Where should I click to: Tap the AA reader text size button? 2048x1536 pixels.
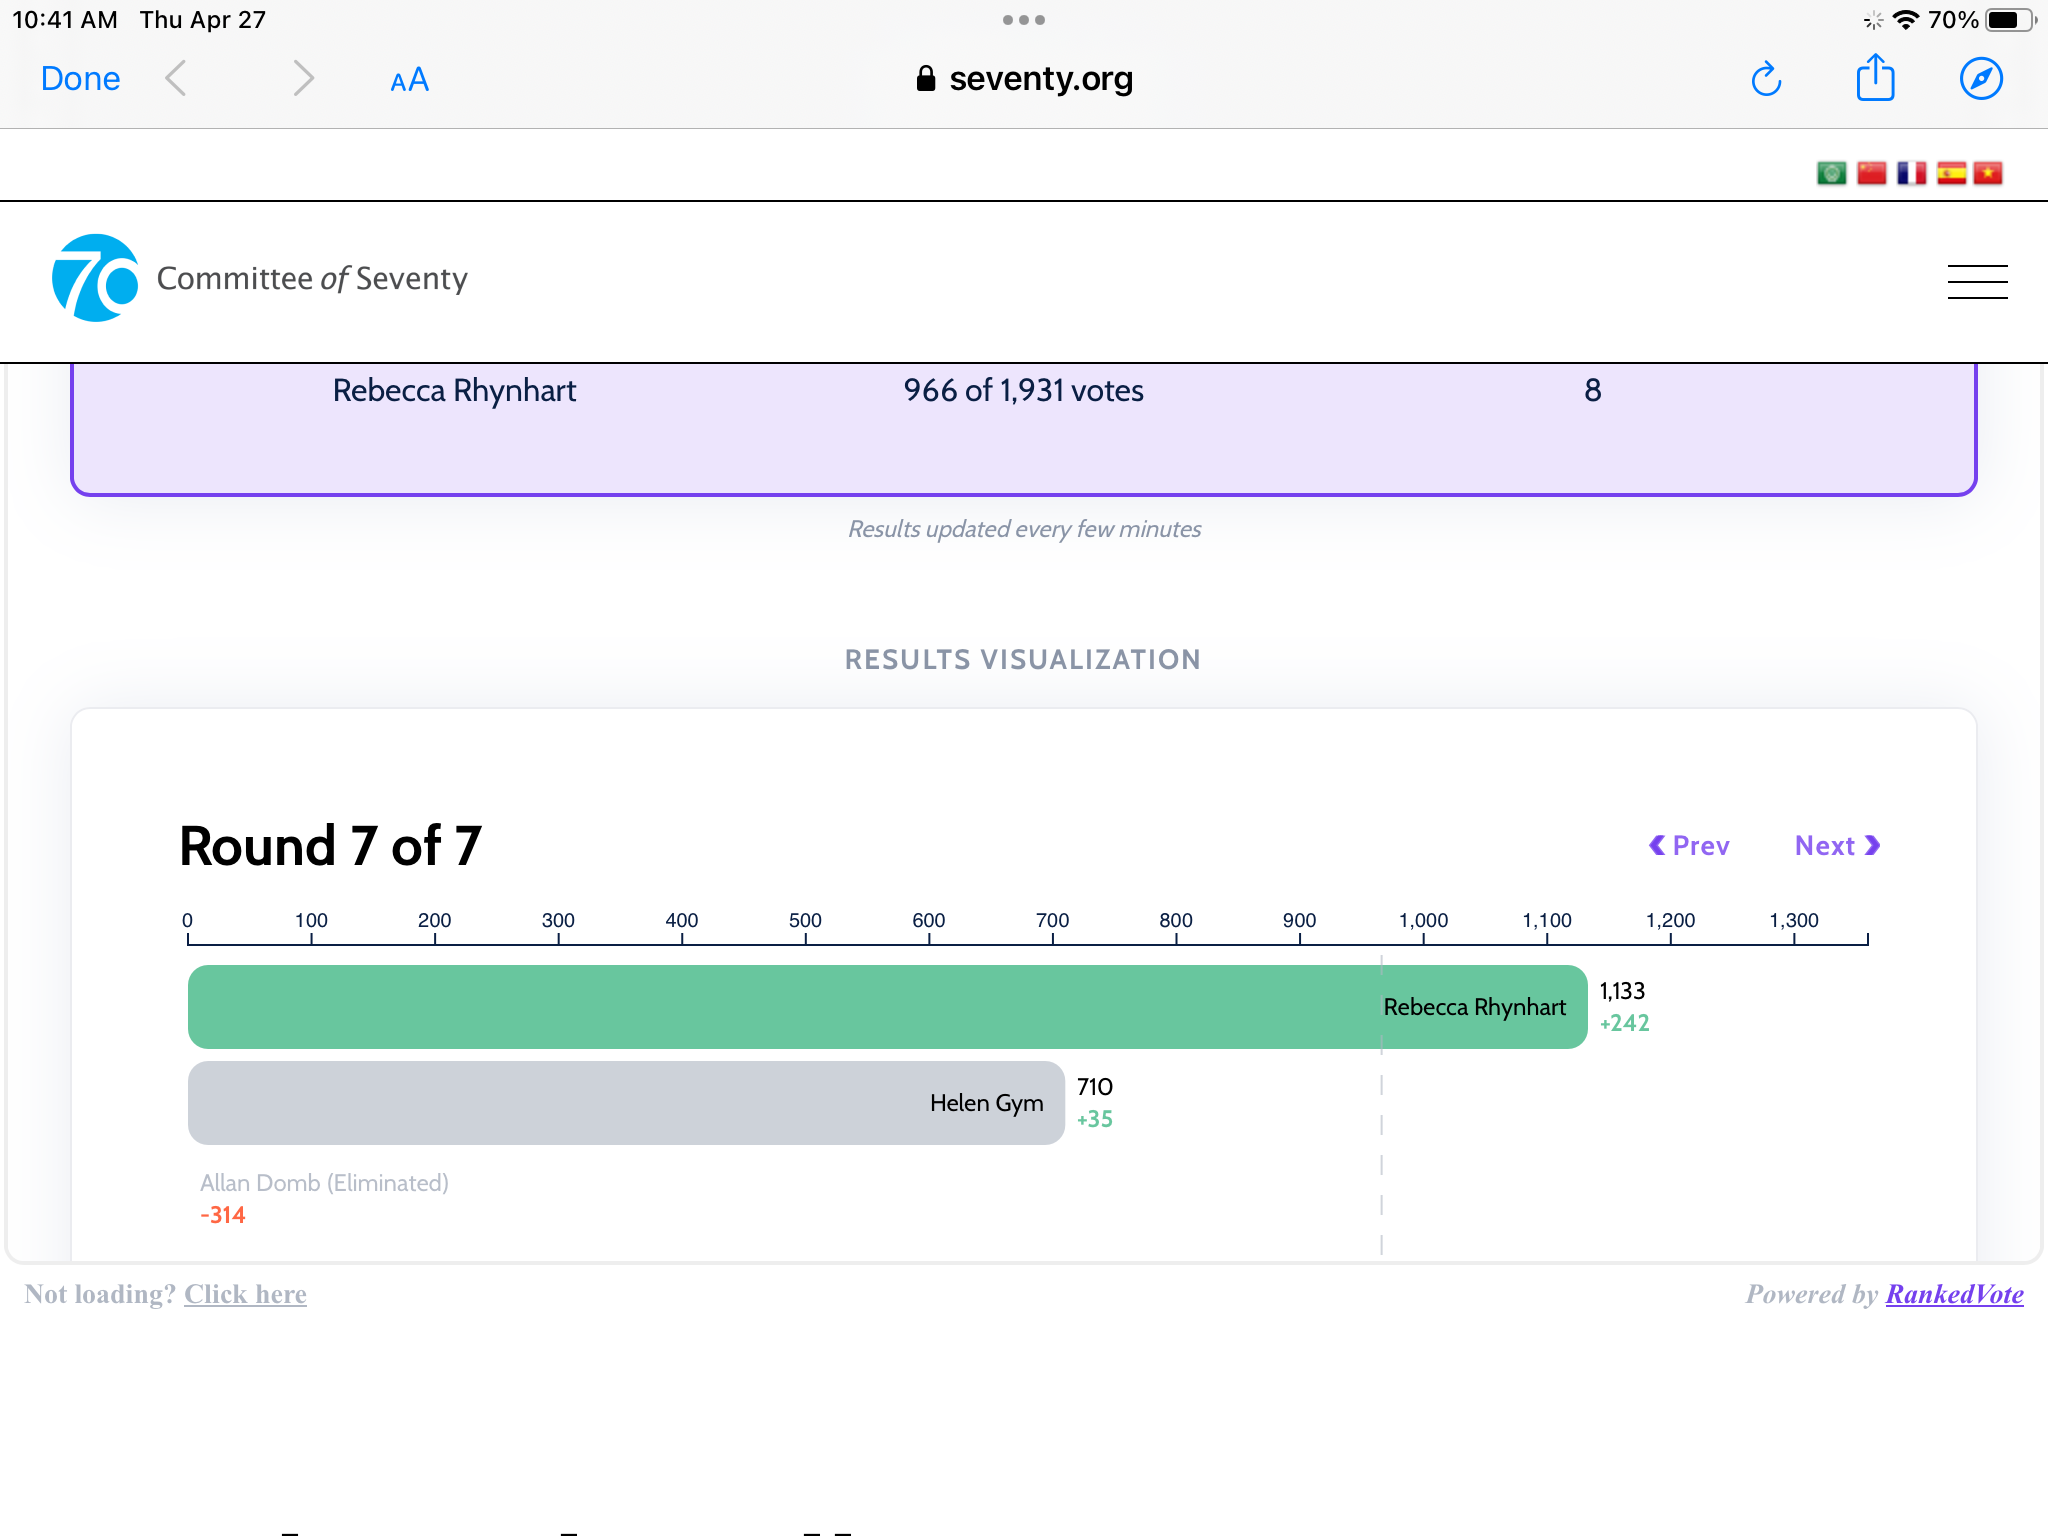pyautogui.click(x=409, y=80)
